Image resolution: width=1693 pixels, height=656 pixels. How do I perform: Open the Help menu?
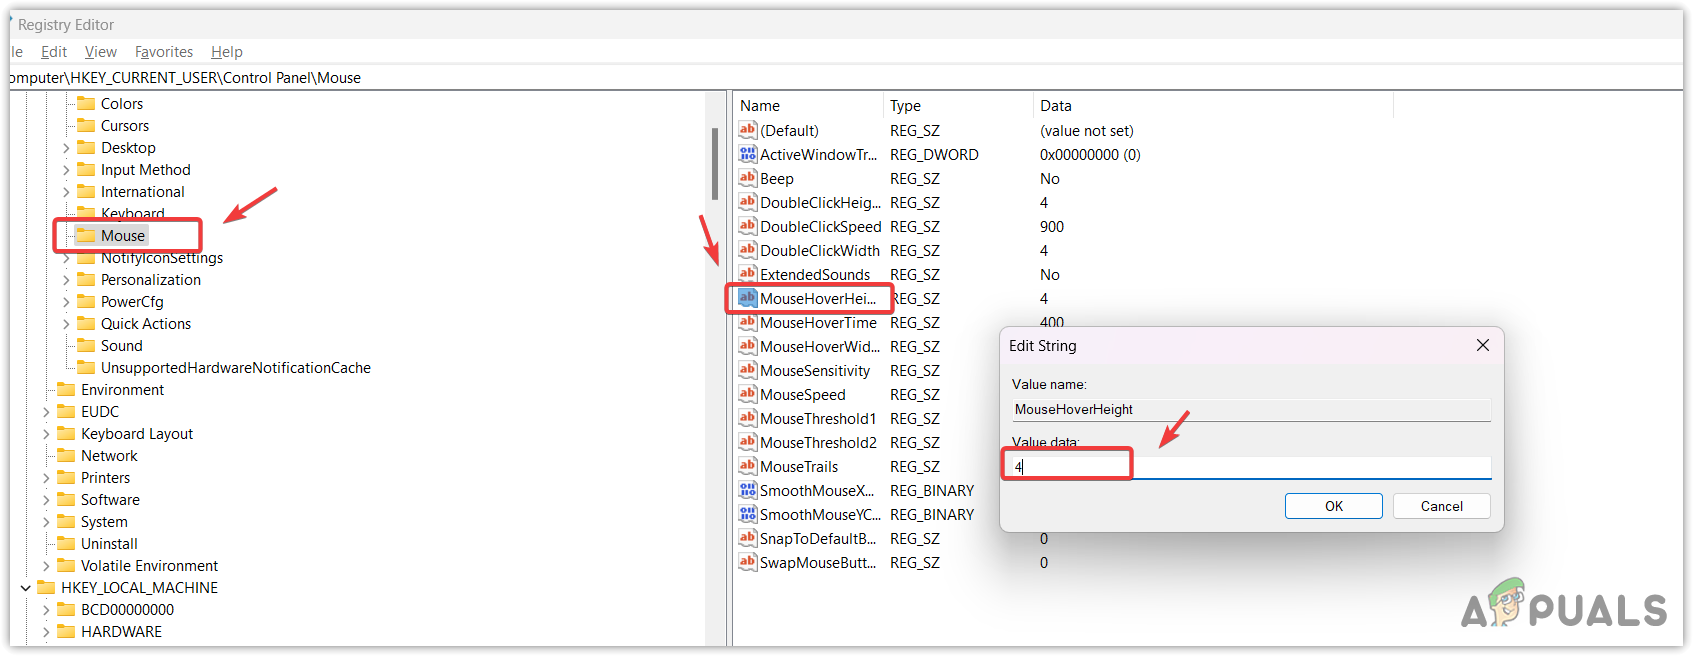[x=227, y=52]
